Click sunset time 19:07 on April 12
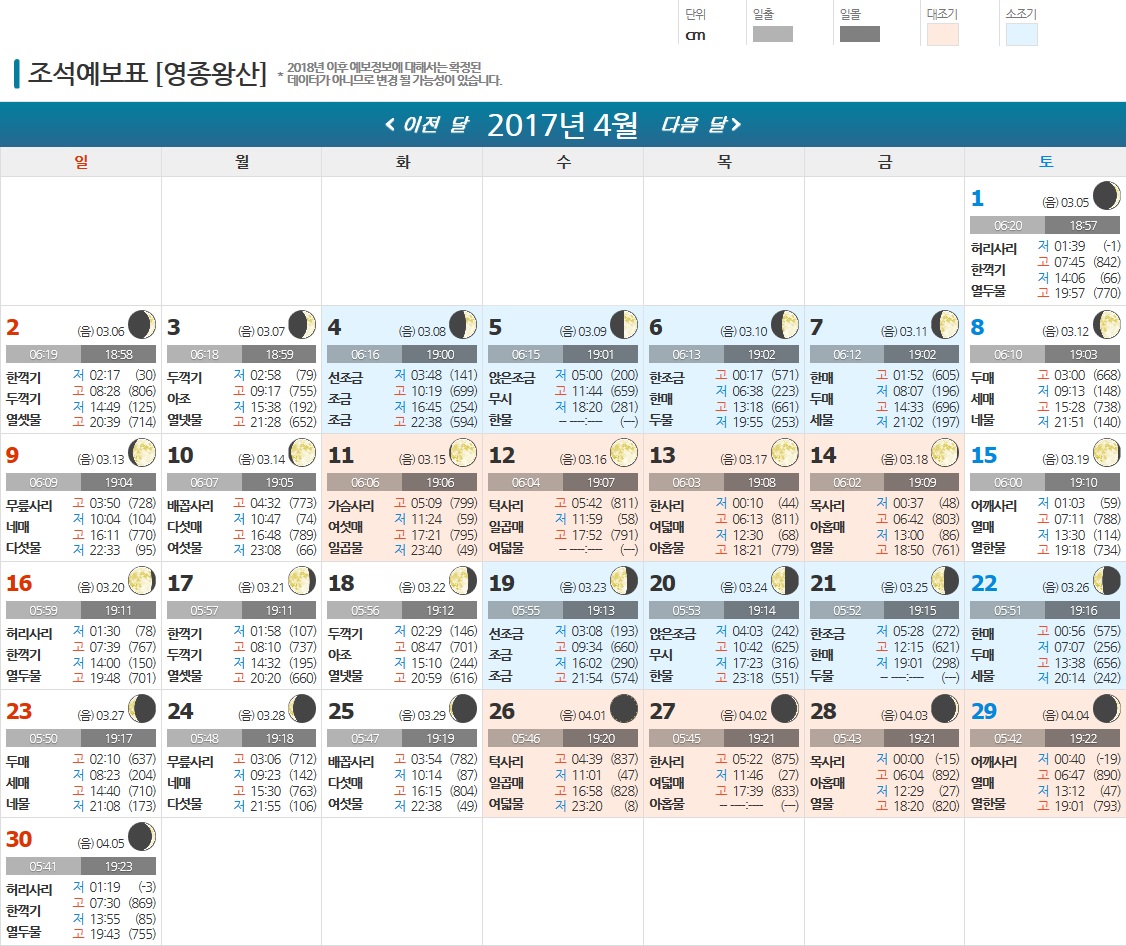Viewport: 1126px width, 946px height. (x=600, y=483)
